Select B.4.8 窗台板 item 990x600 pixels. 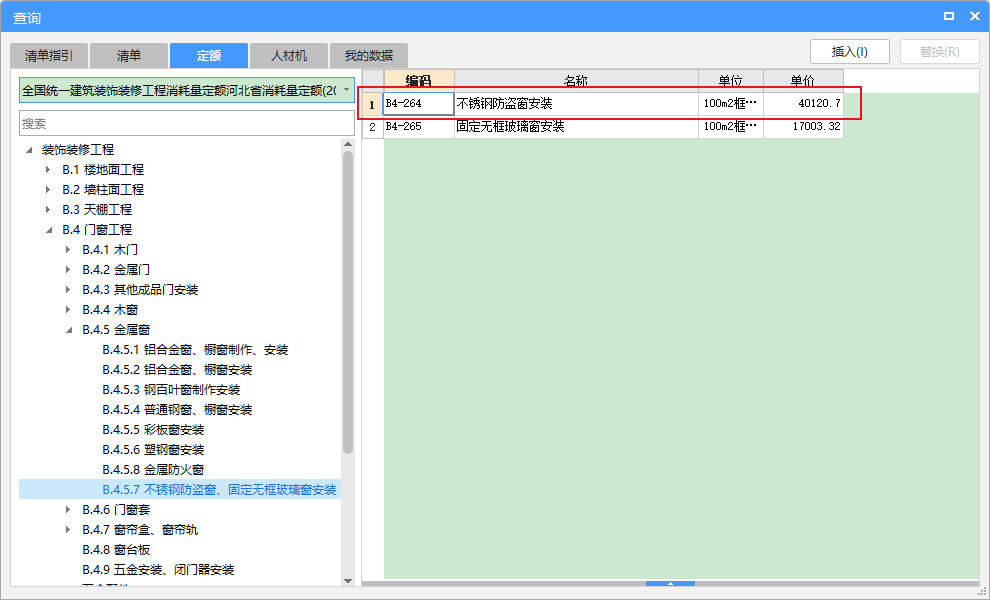(x=116, y=550)
